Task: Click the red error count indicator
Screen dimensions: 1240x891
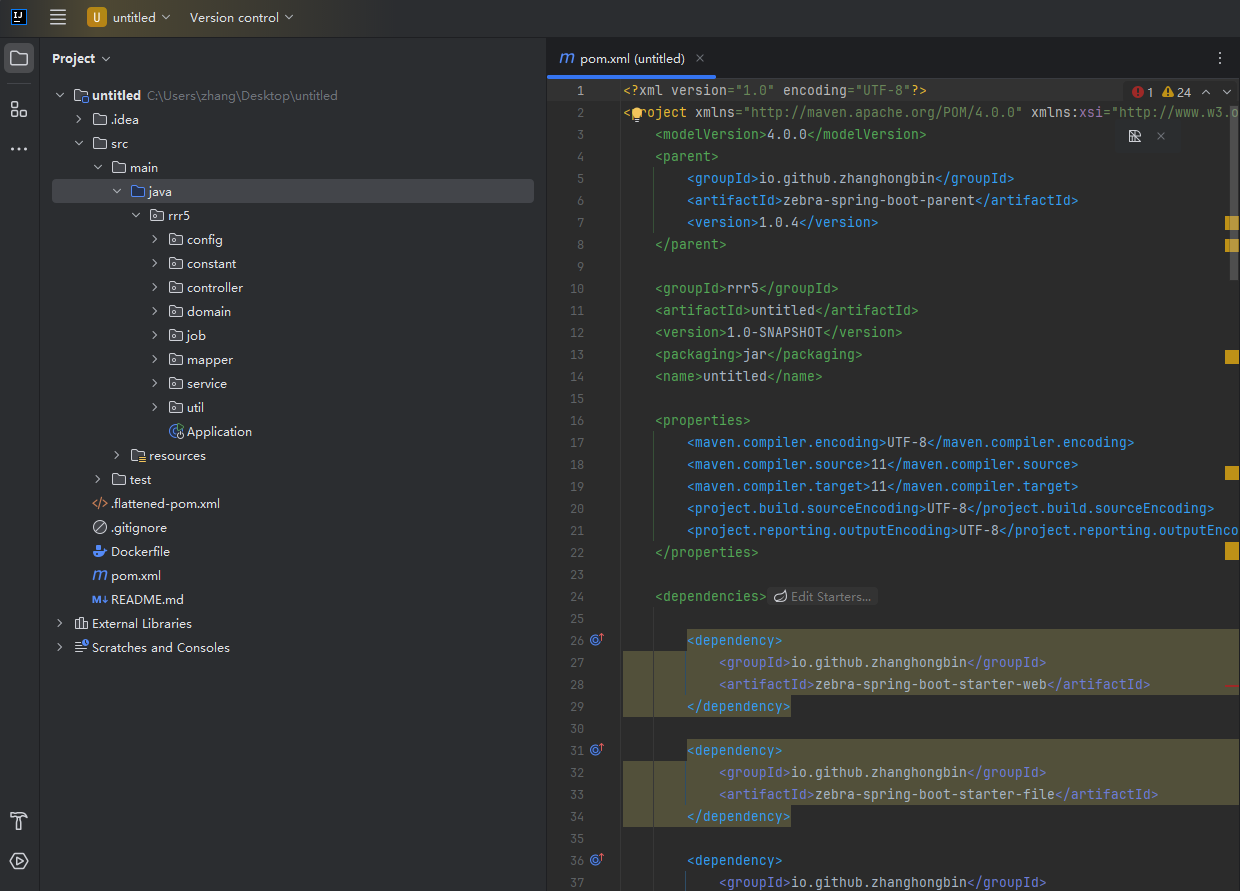Action: 1142,92
